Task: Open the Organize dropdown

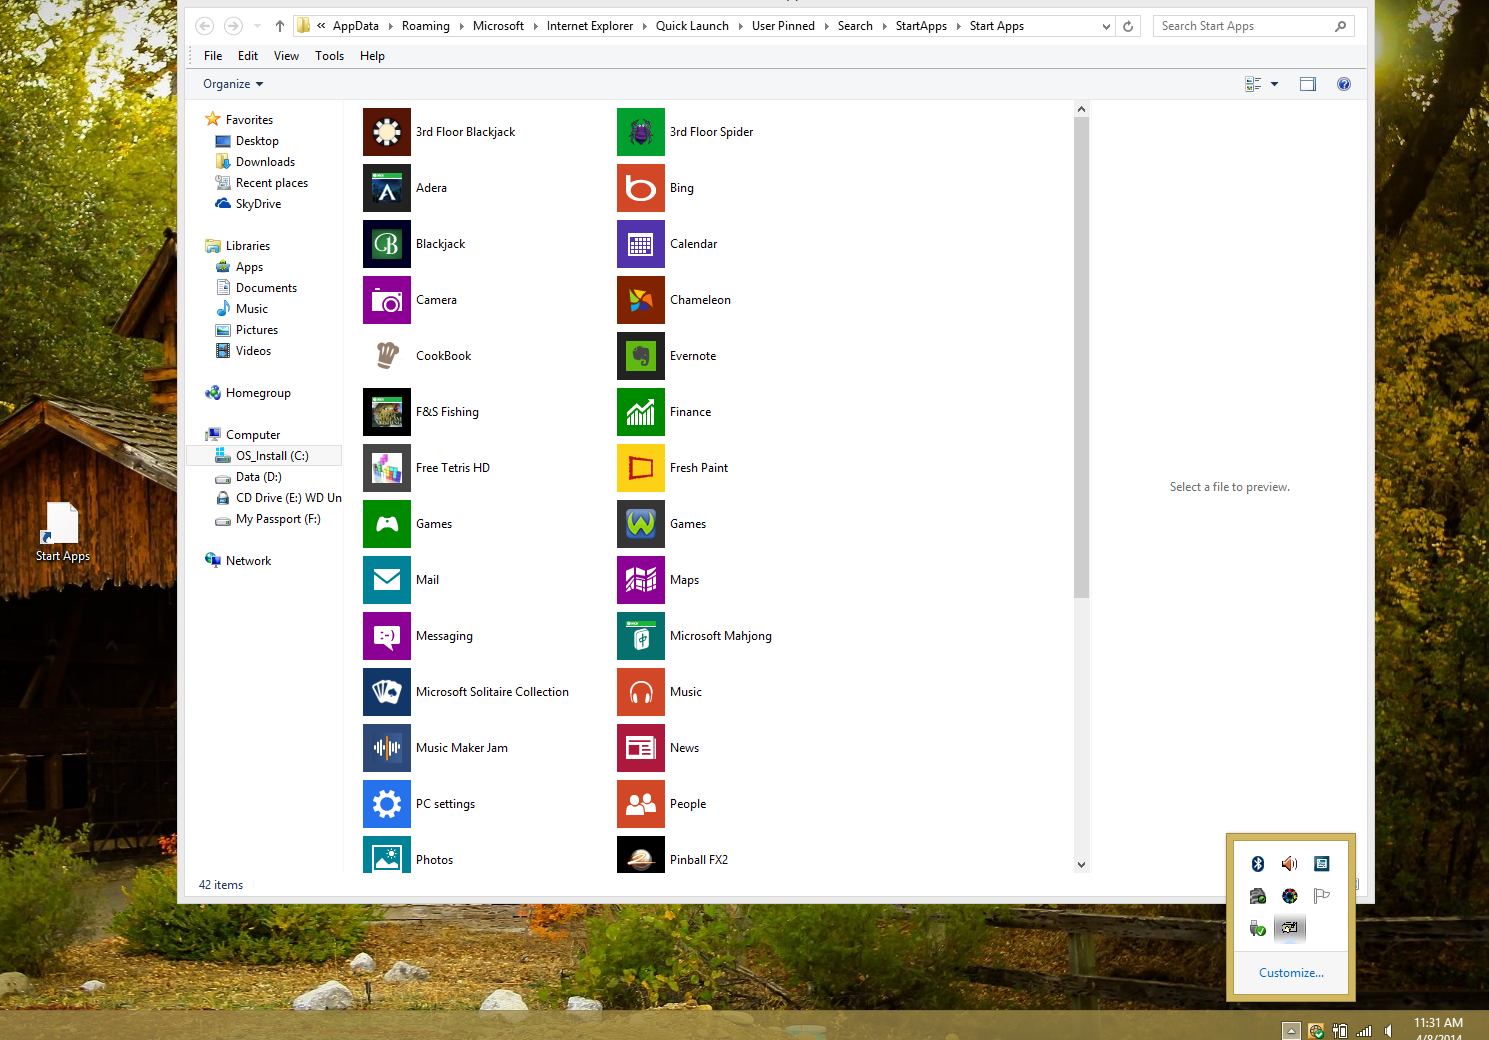Action: click(233, 84)
